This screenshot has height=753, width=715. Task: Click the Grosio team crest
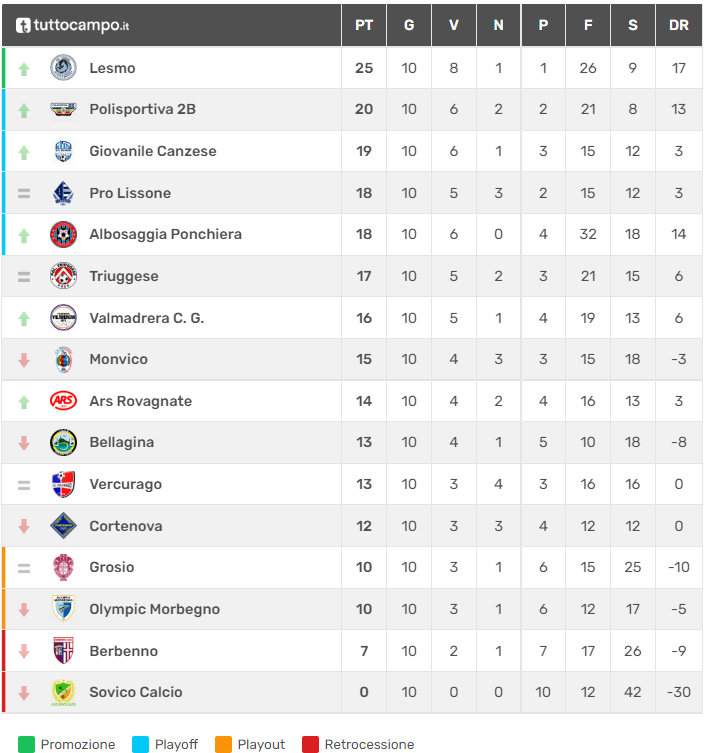click(x=63, y=567)
